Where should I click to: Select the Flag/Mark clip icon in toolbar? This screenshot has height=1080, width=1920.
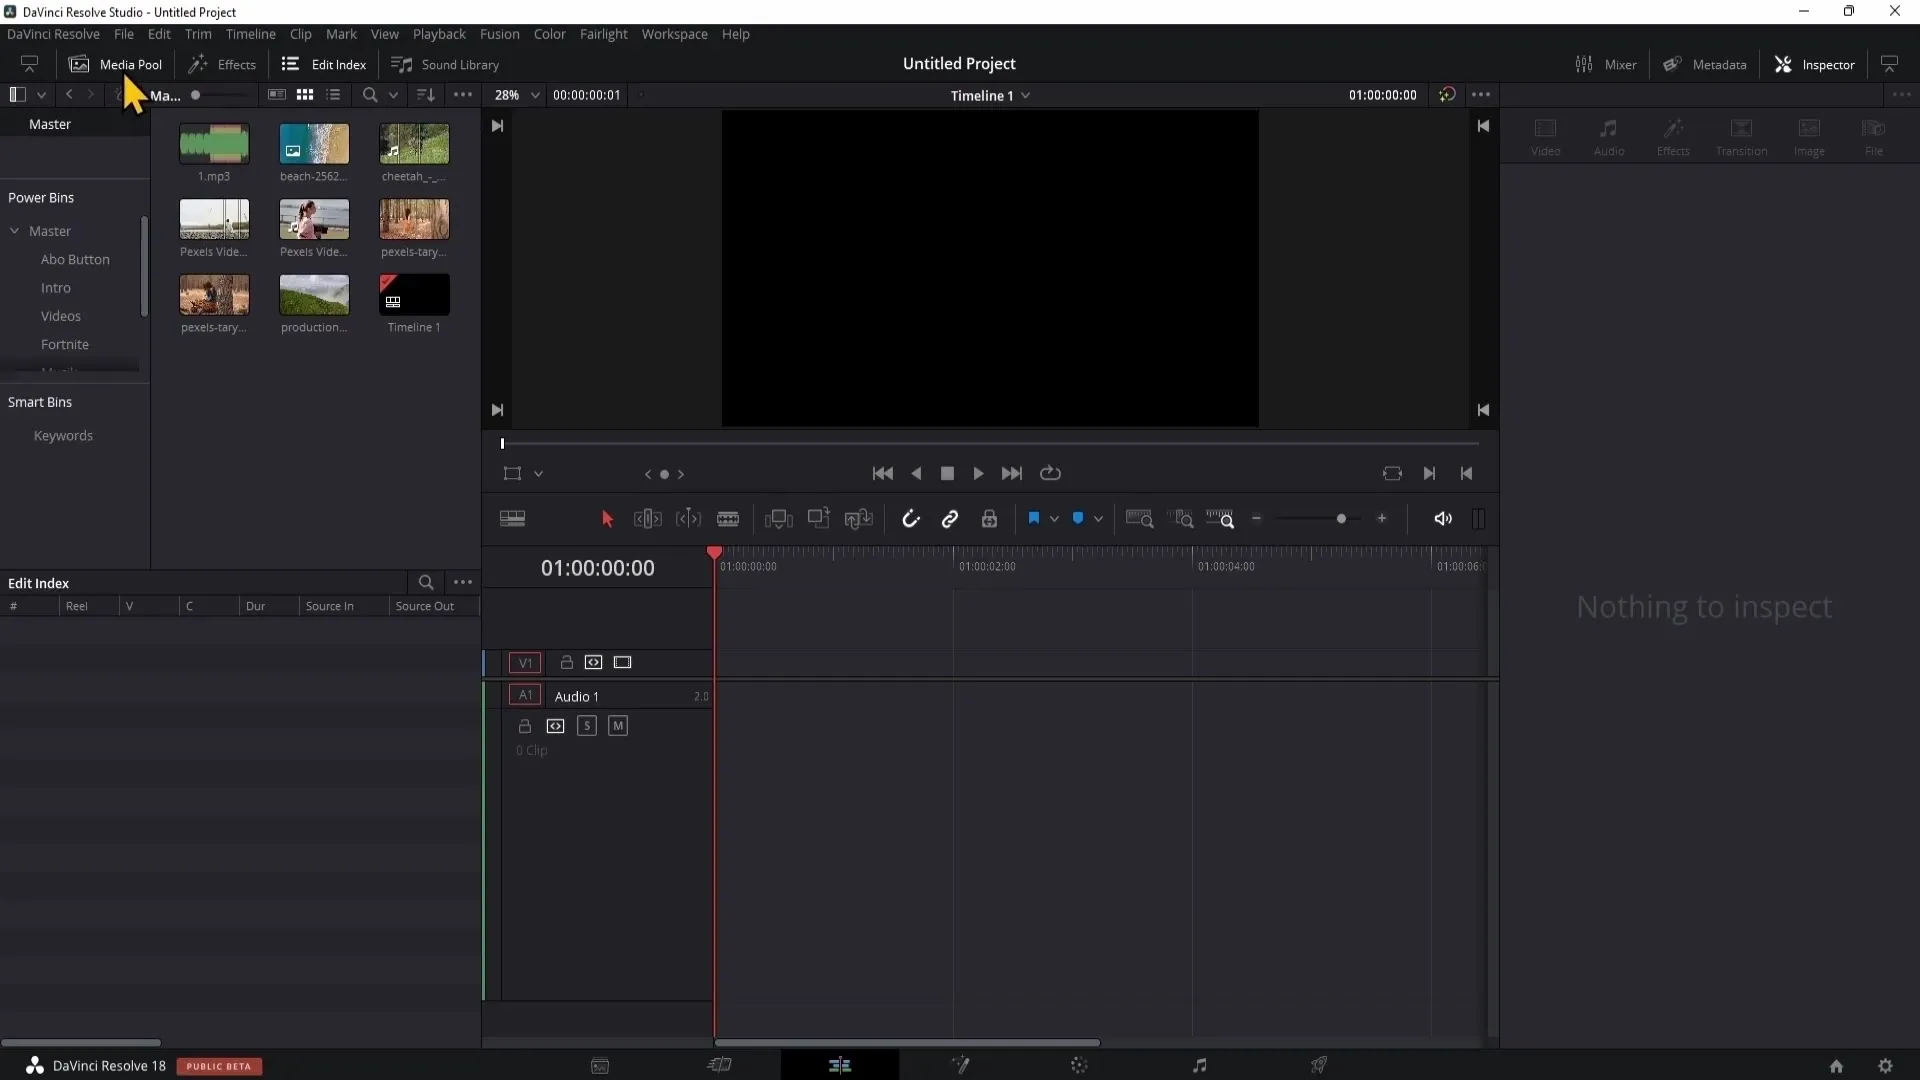(1034, 518)
